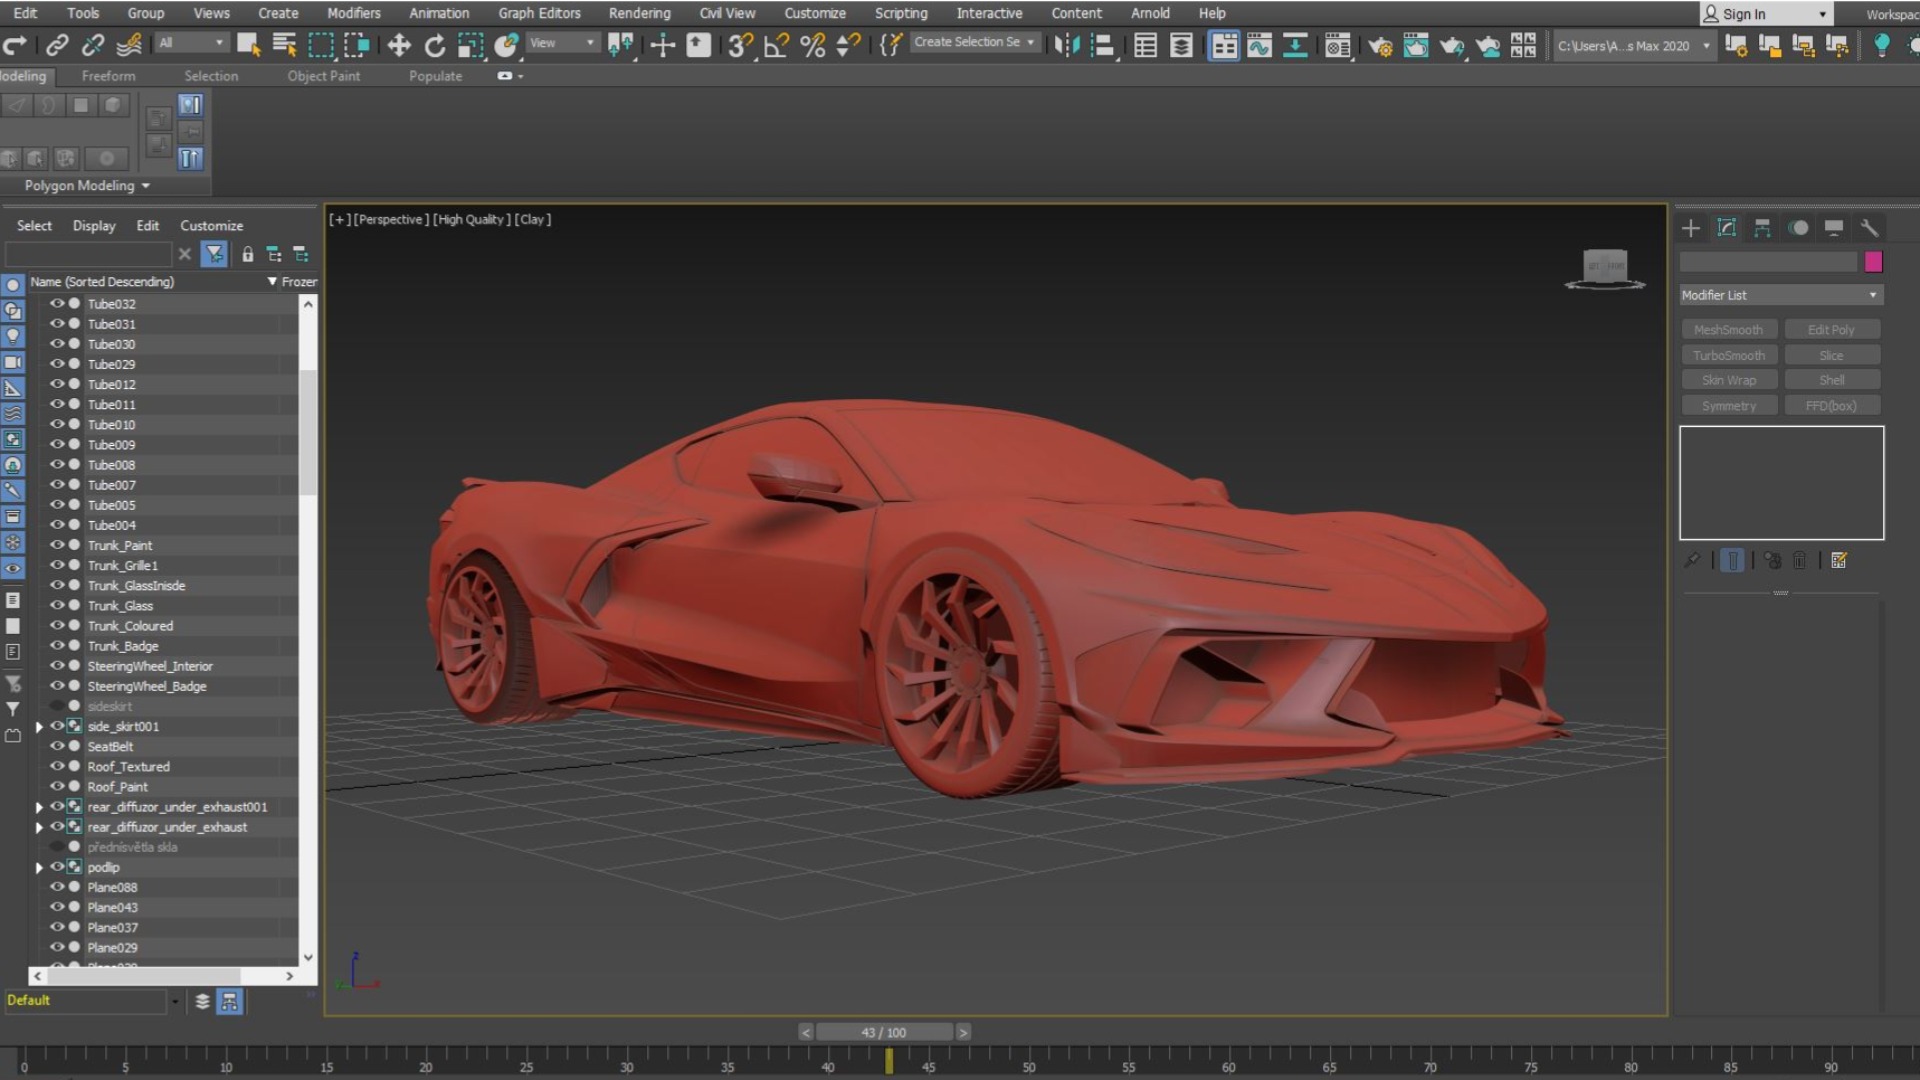Click the pink object color swatch
Viewport: 1920px width, 1080px height.
click(x=1873, y=262)
